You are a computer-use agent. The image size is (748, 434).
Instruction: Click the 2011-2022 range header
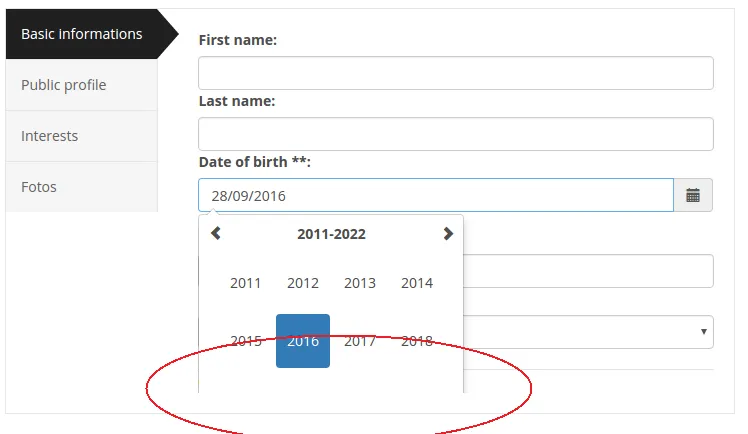pyautogui.click(x=331, y=234)
